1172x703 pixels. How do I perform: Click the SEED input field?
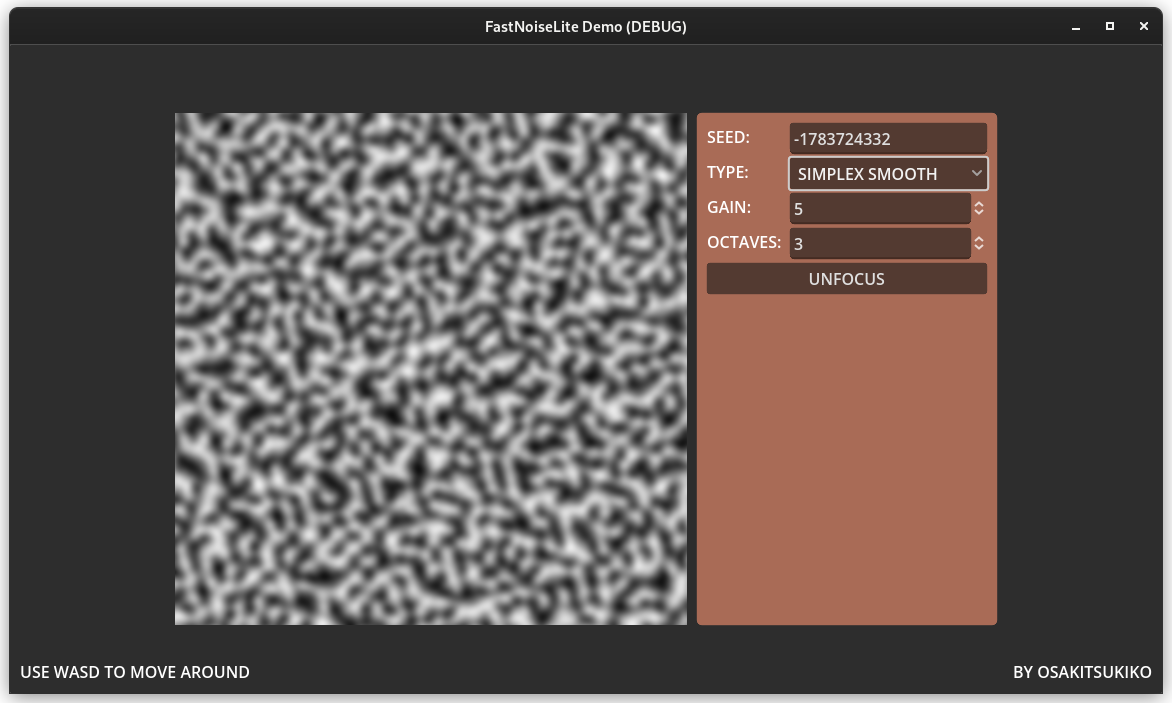[x=888, y=138]
